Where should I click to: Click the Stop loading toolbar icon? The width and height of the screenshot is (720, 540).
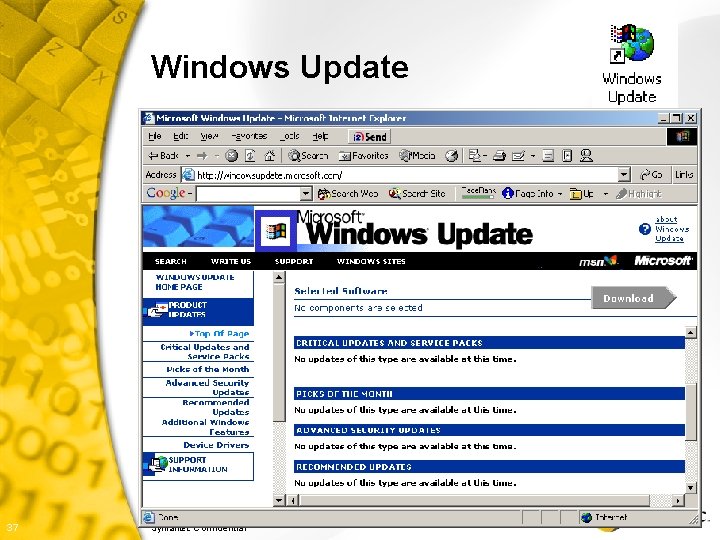[231, 156]
